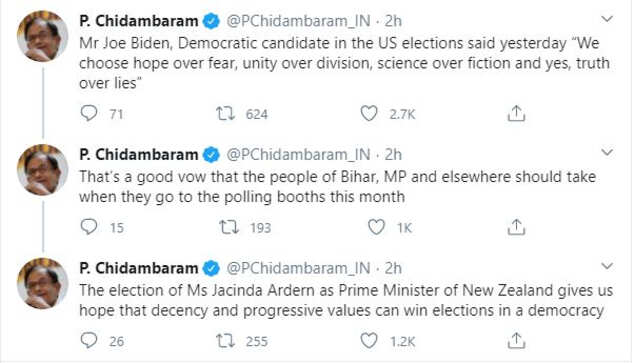Open @PChidambaram_IN handle on second tweet
Image resolution: width=635 pixels, height=363 pixels.
point(298,154)
